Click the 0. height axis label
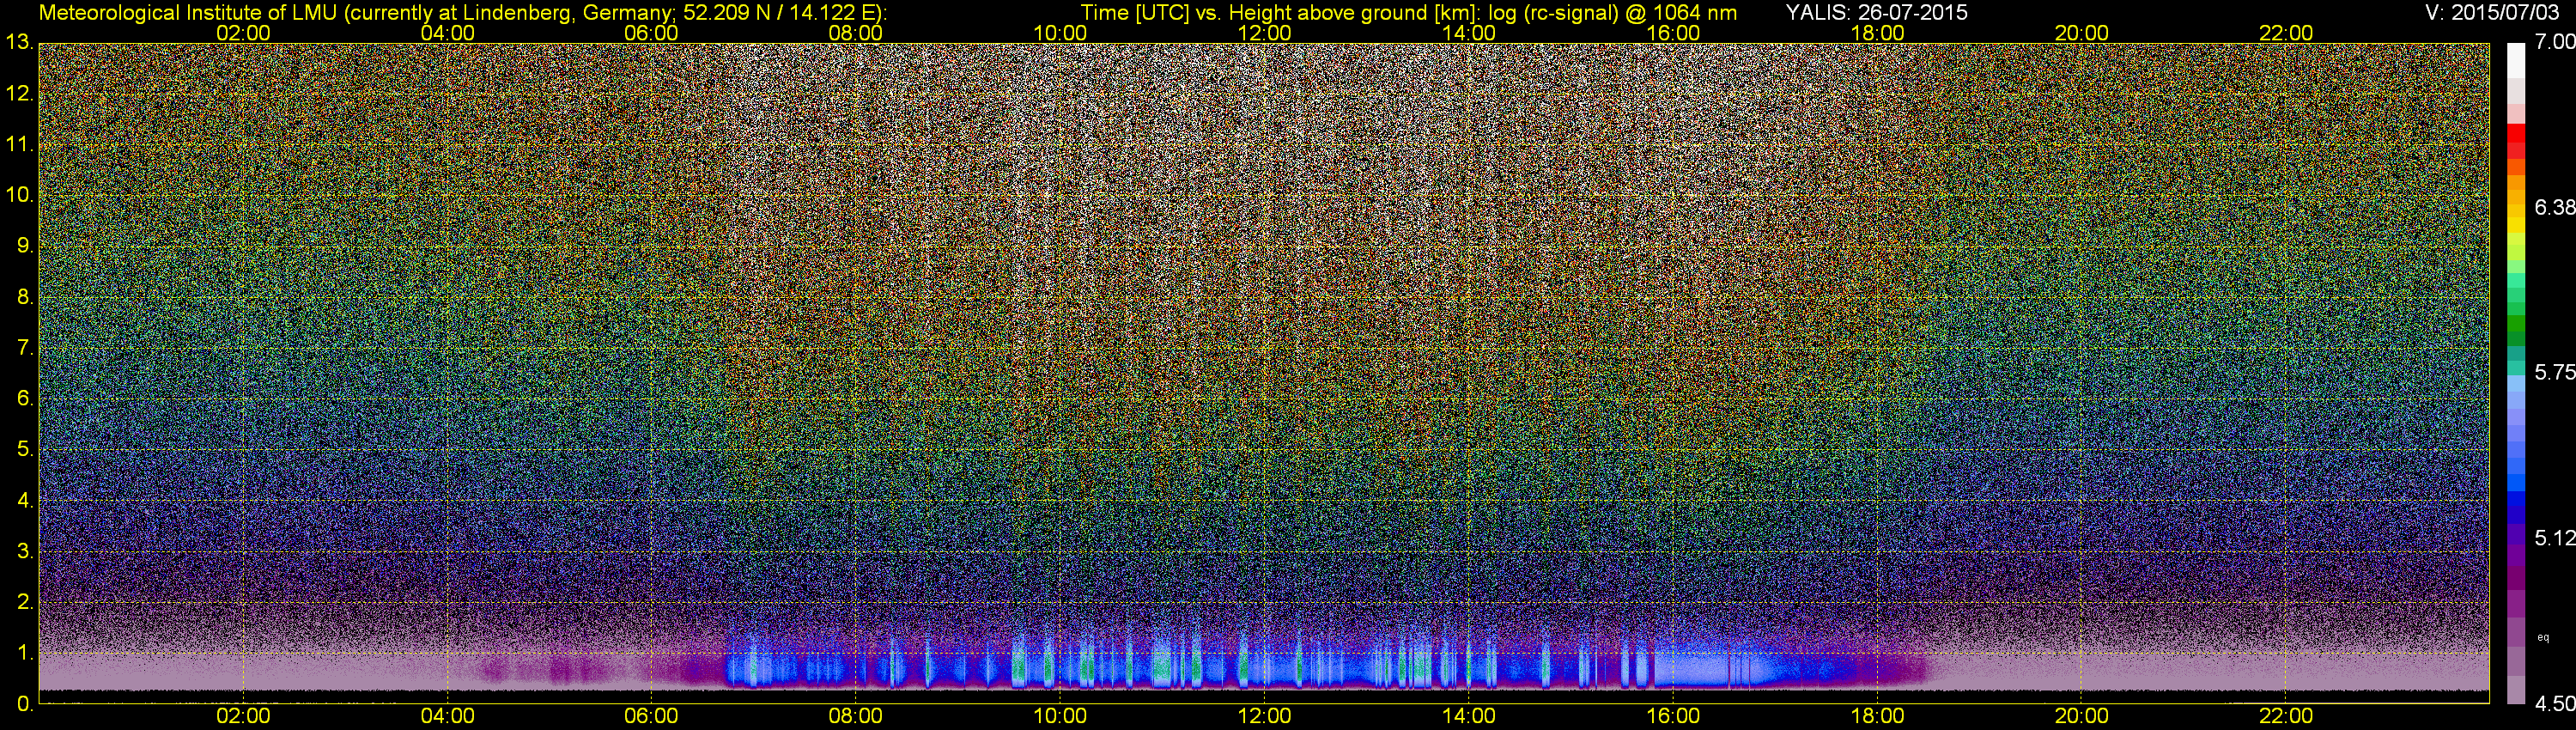The width and height of the screenshot is (2576, 730). [25, 704]
